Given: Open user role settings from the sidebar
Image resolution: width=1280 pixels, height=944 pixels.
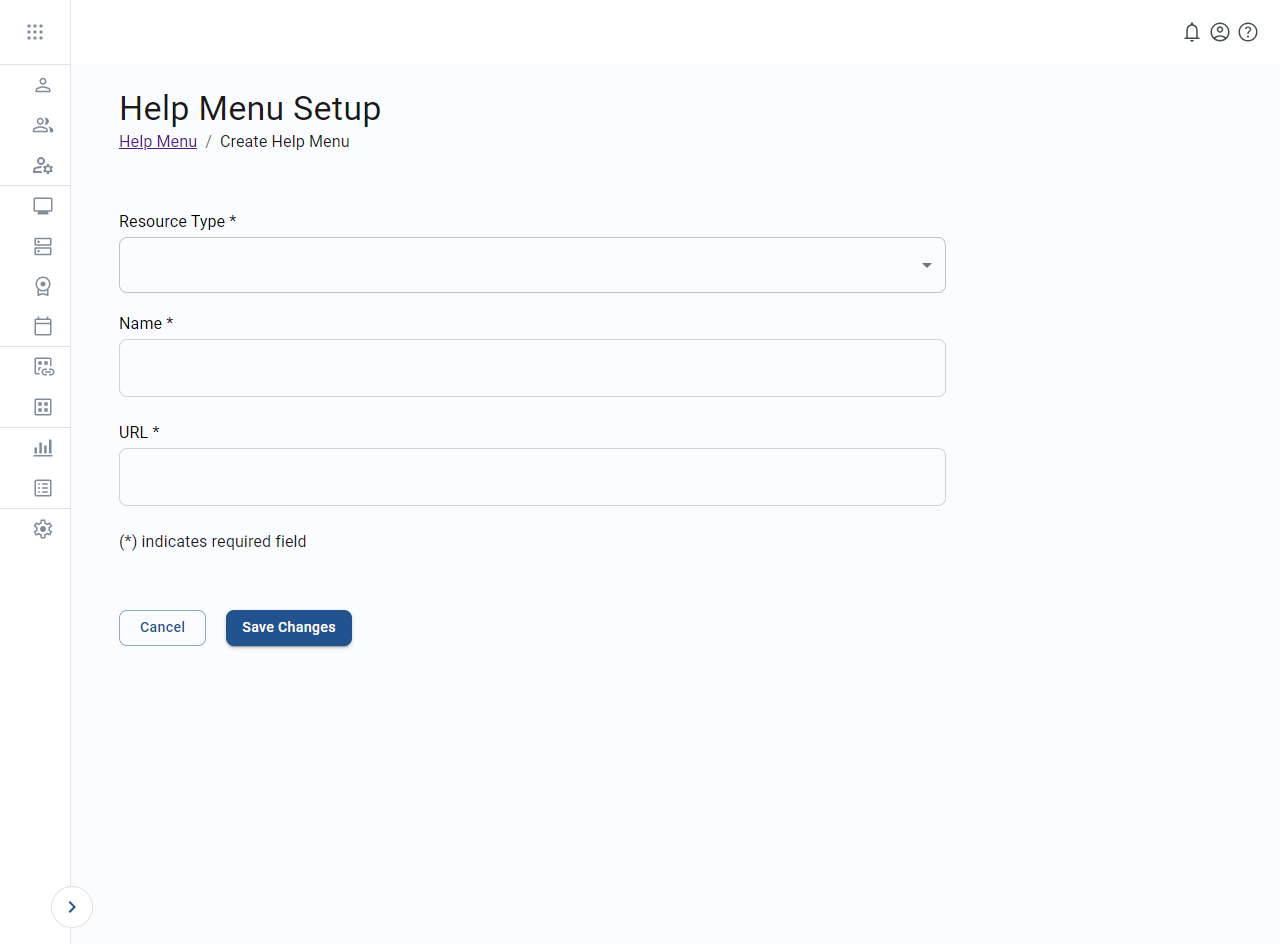Looking at the screenshot, I should click(43, 165).
